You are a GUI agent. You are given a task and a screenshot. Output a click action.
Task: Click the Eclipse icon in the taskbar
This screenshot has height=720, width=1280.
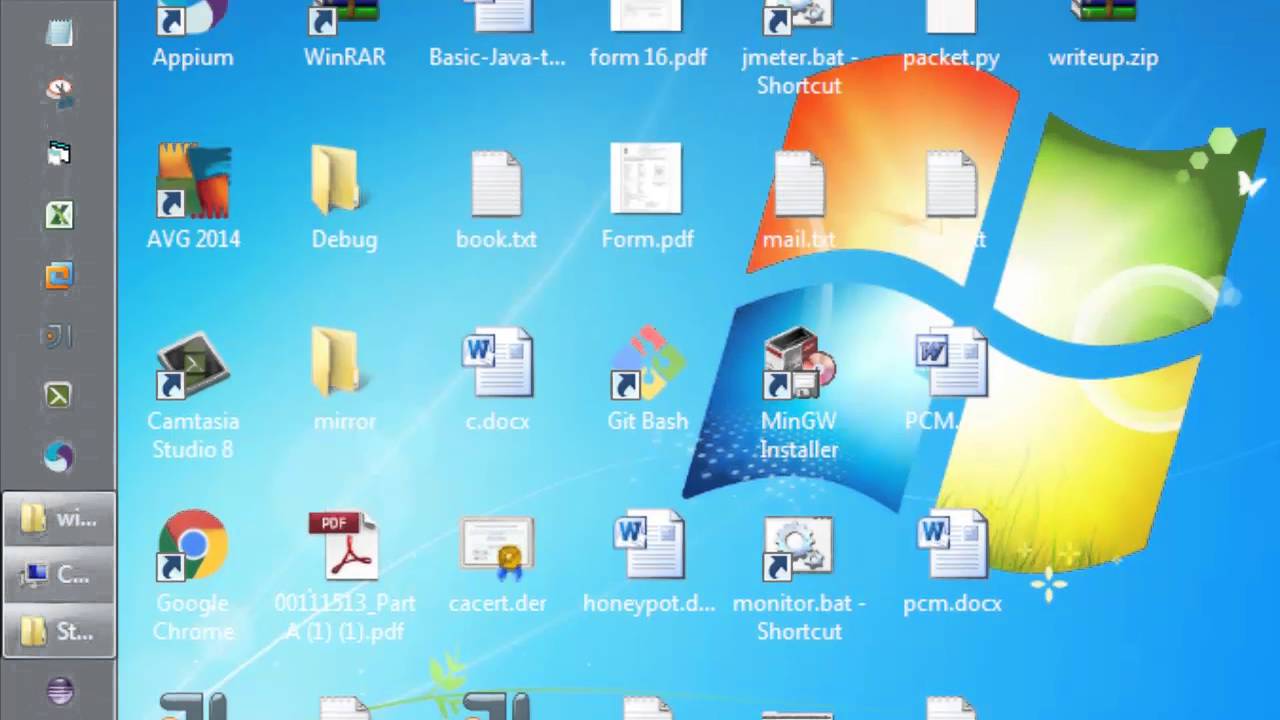click(59, 691)
